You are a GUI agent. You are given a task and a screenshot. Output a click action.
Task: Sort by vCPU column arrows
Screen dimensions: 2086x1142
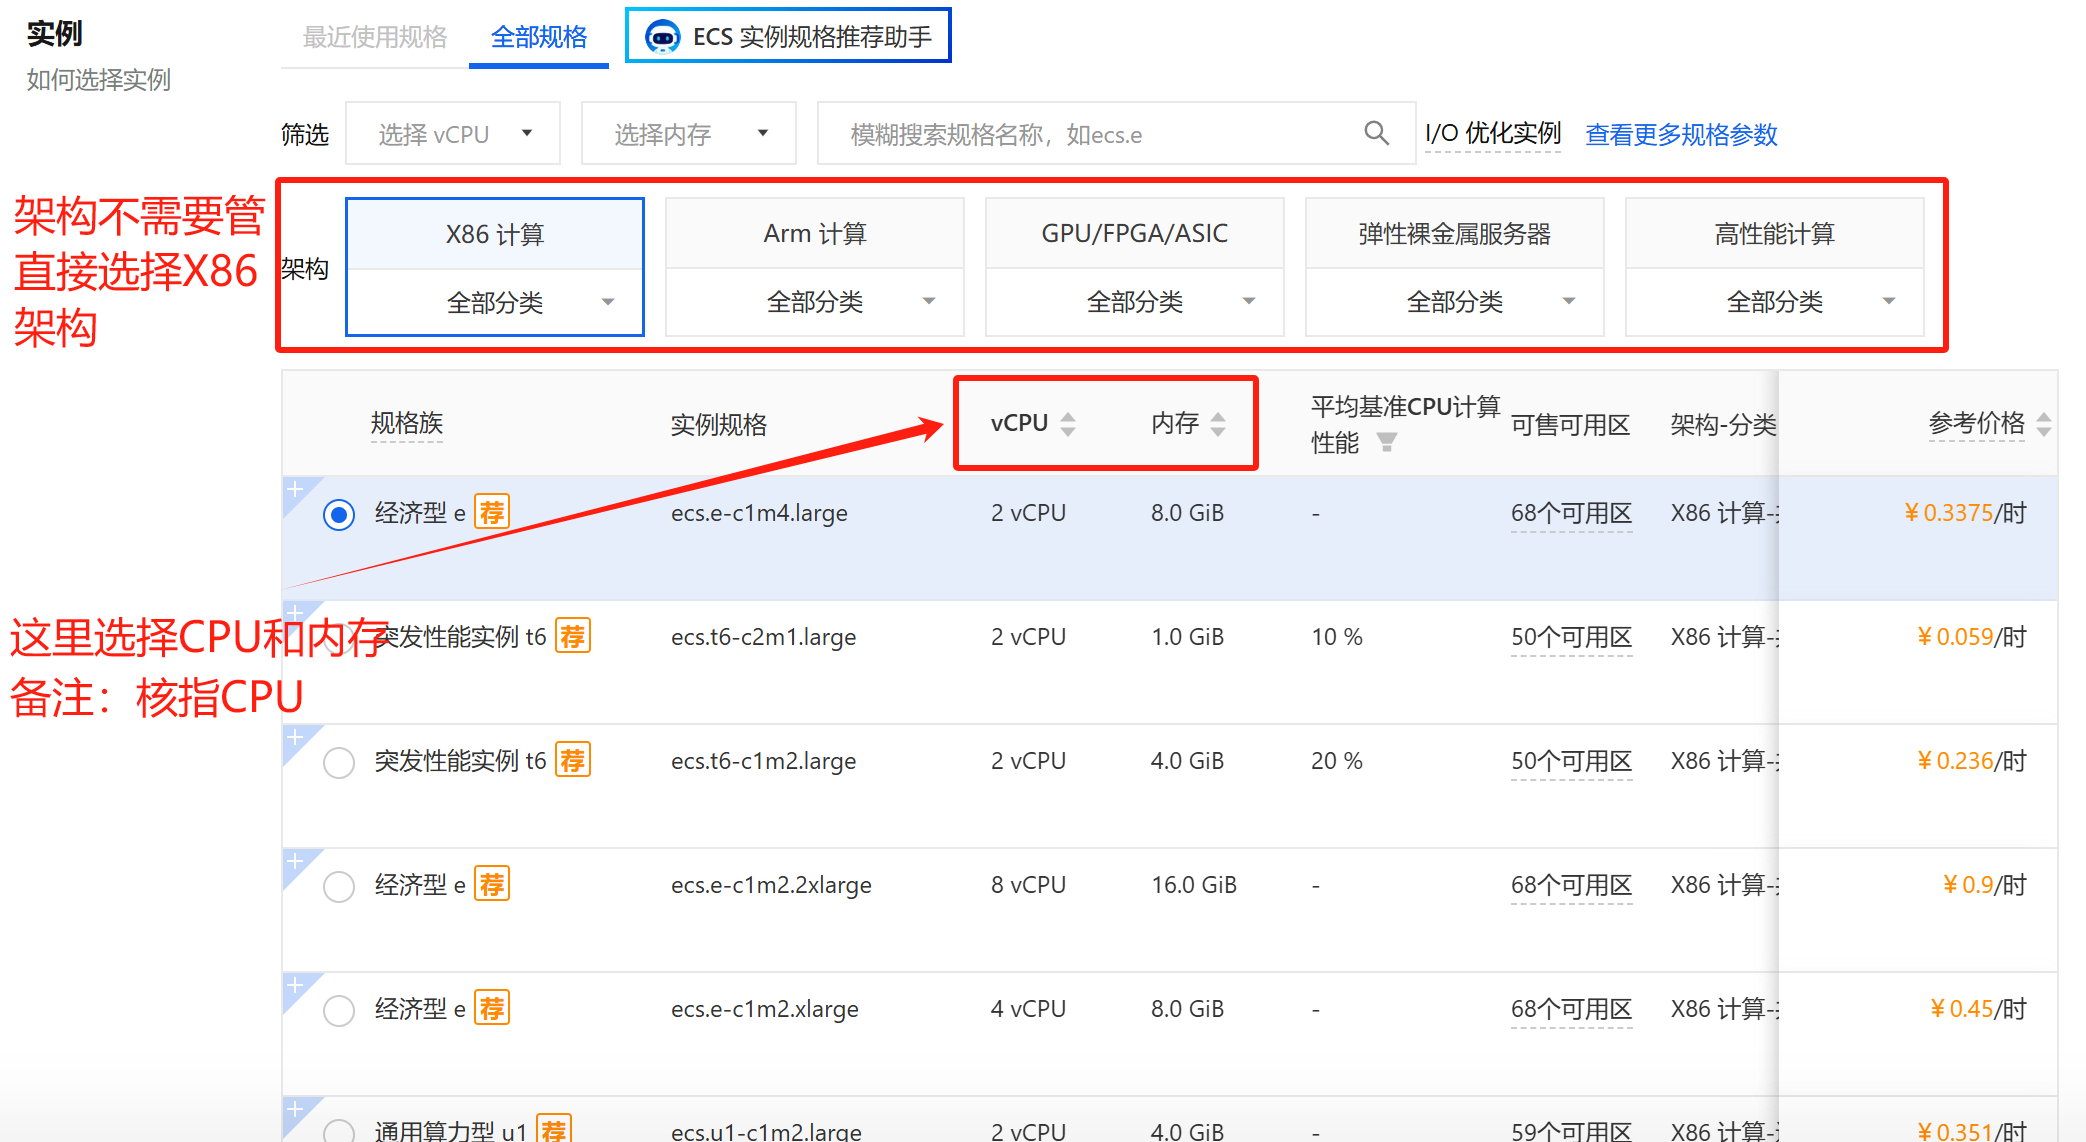[1068, 424]
